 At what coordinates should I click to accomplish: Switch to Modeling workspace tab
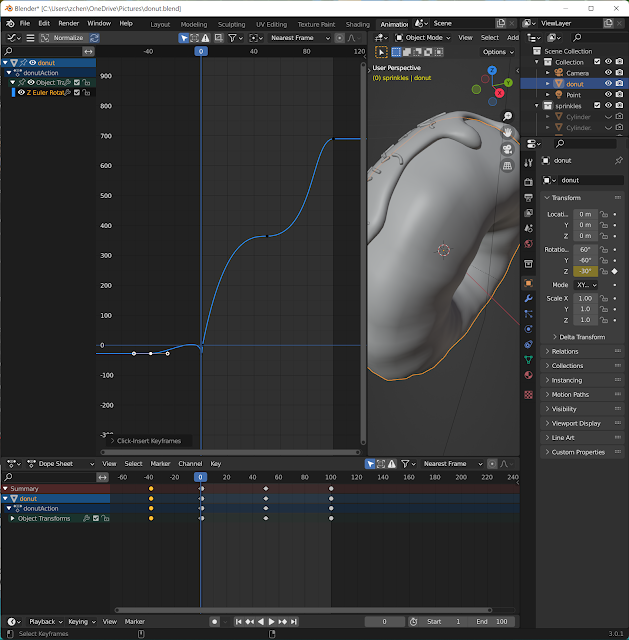[x=193, y=24]
